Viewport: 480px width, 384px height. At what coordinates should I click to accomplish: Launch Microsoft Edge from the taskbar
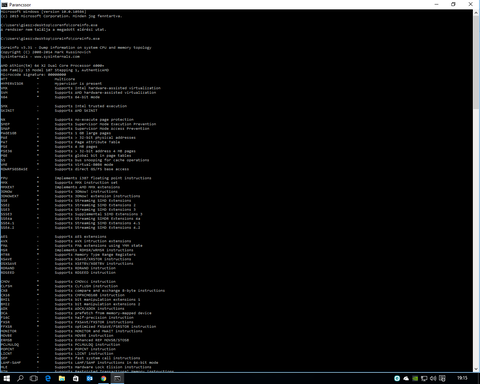point(48,378)
